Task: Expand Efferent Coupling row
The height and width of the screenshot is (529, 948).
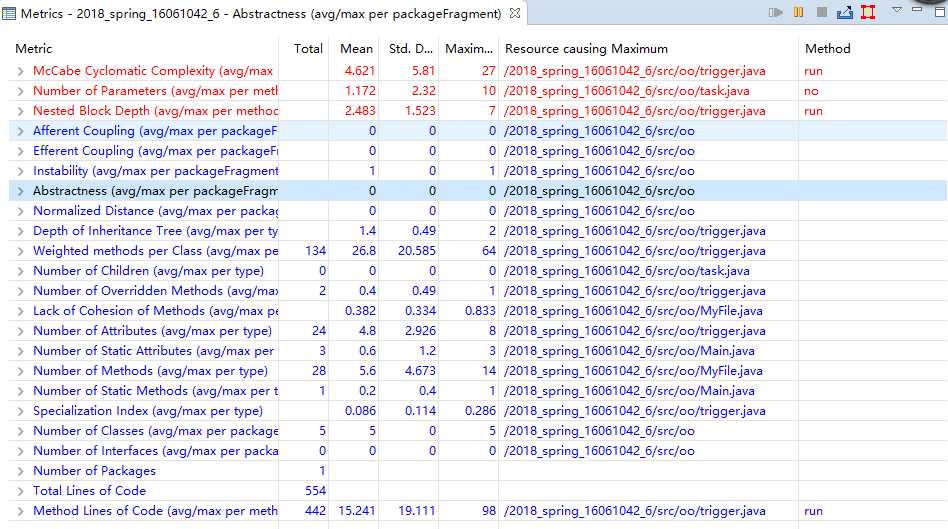Action: click(x=21, y=151)
